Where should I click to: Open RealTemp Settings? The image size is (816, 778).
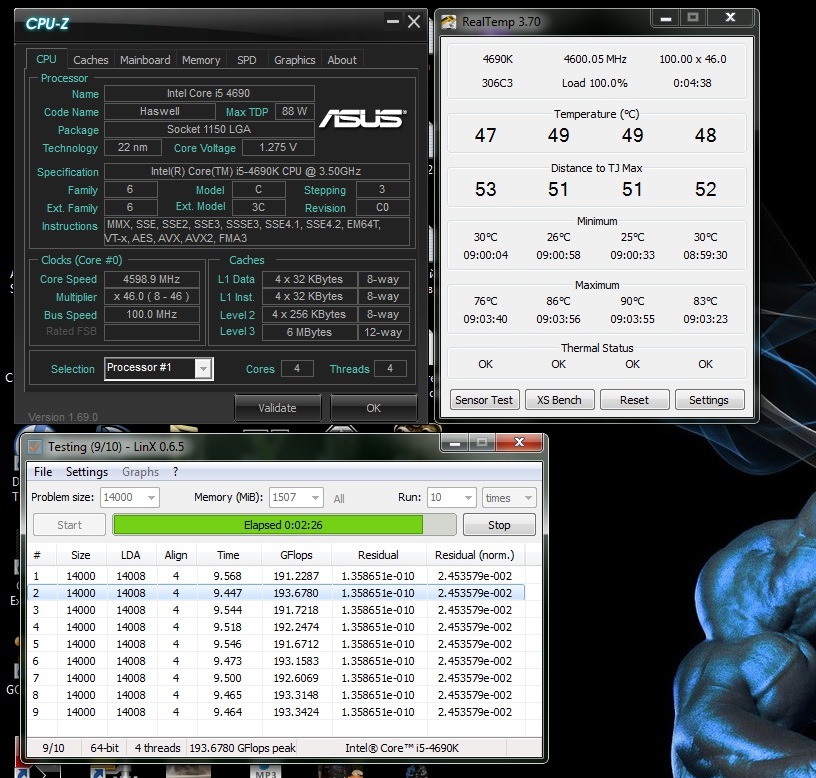tap(709, 400)
